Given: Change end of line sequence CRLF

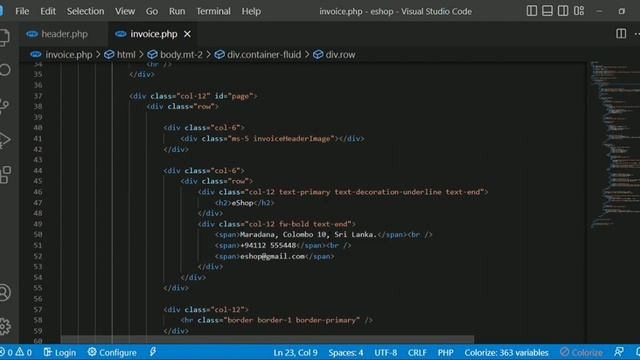Looking at the screenshot, I should click(x=417, y=352).
